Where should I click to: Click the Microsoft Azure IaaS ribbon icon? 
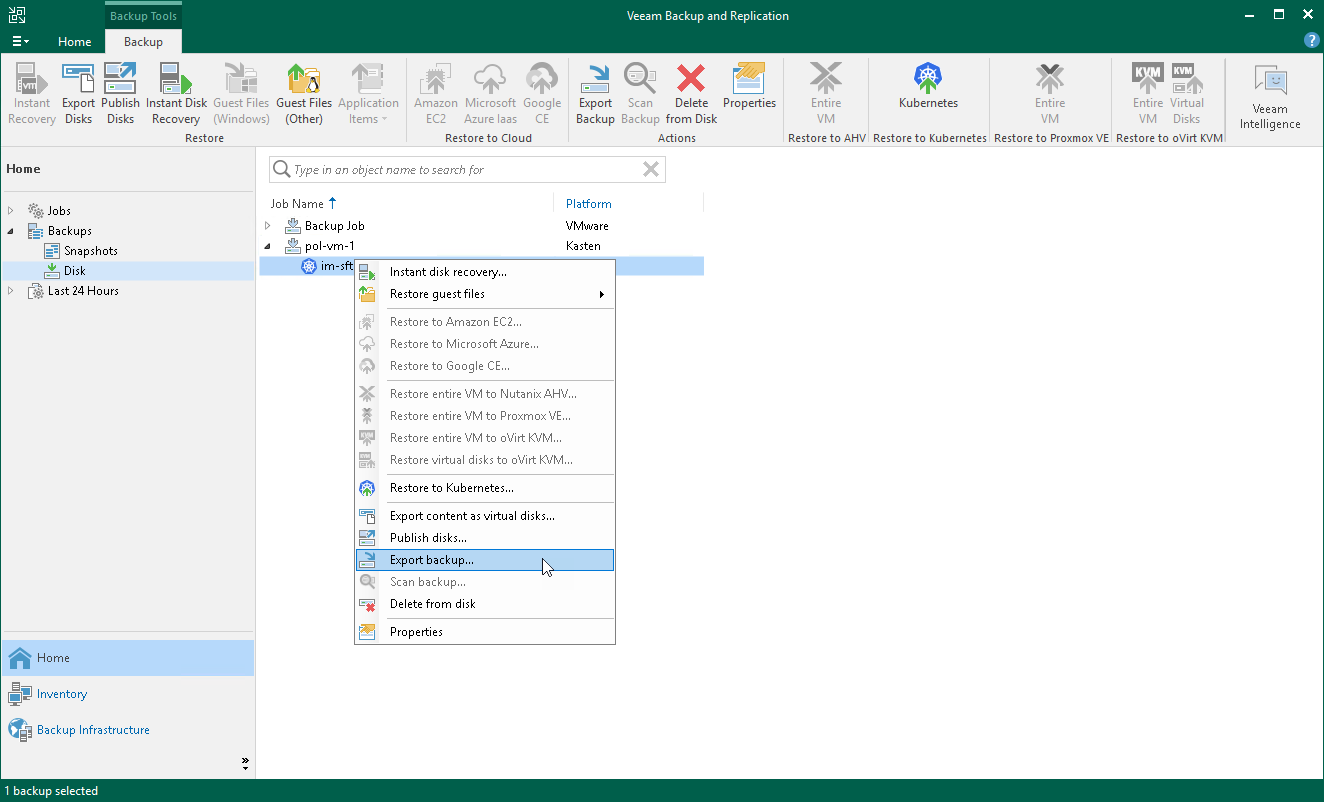click(x=490, y=94)
